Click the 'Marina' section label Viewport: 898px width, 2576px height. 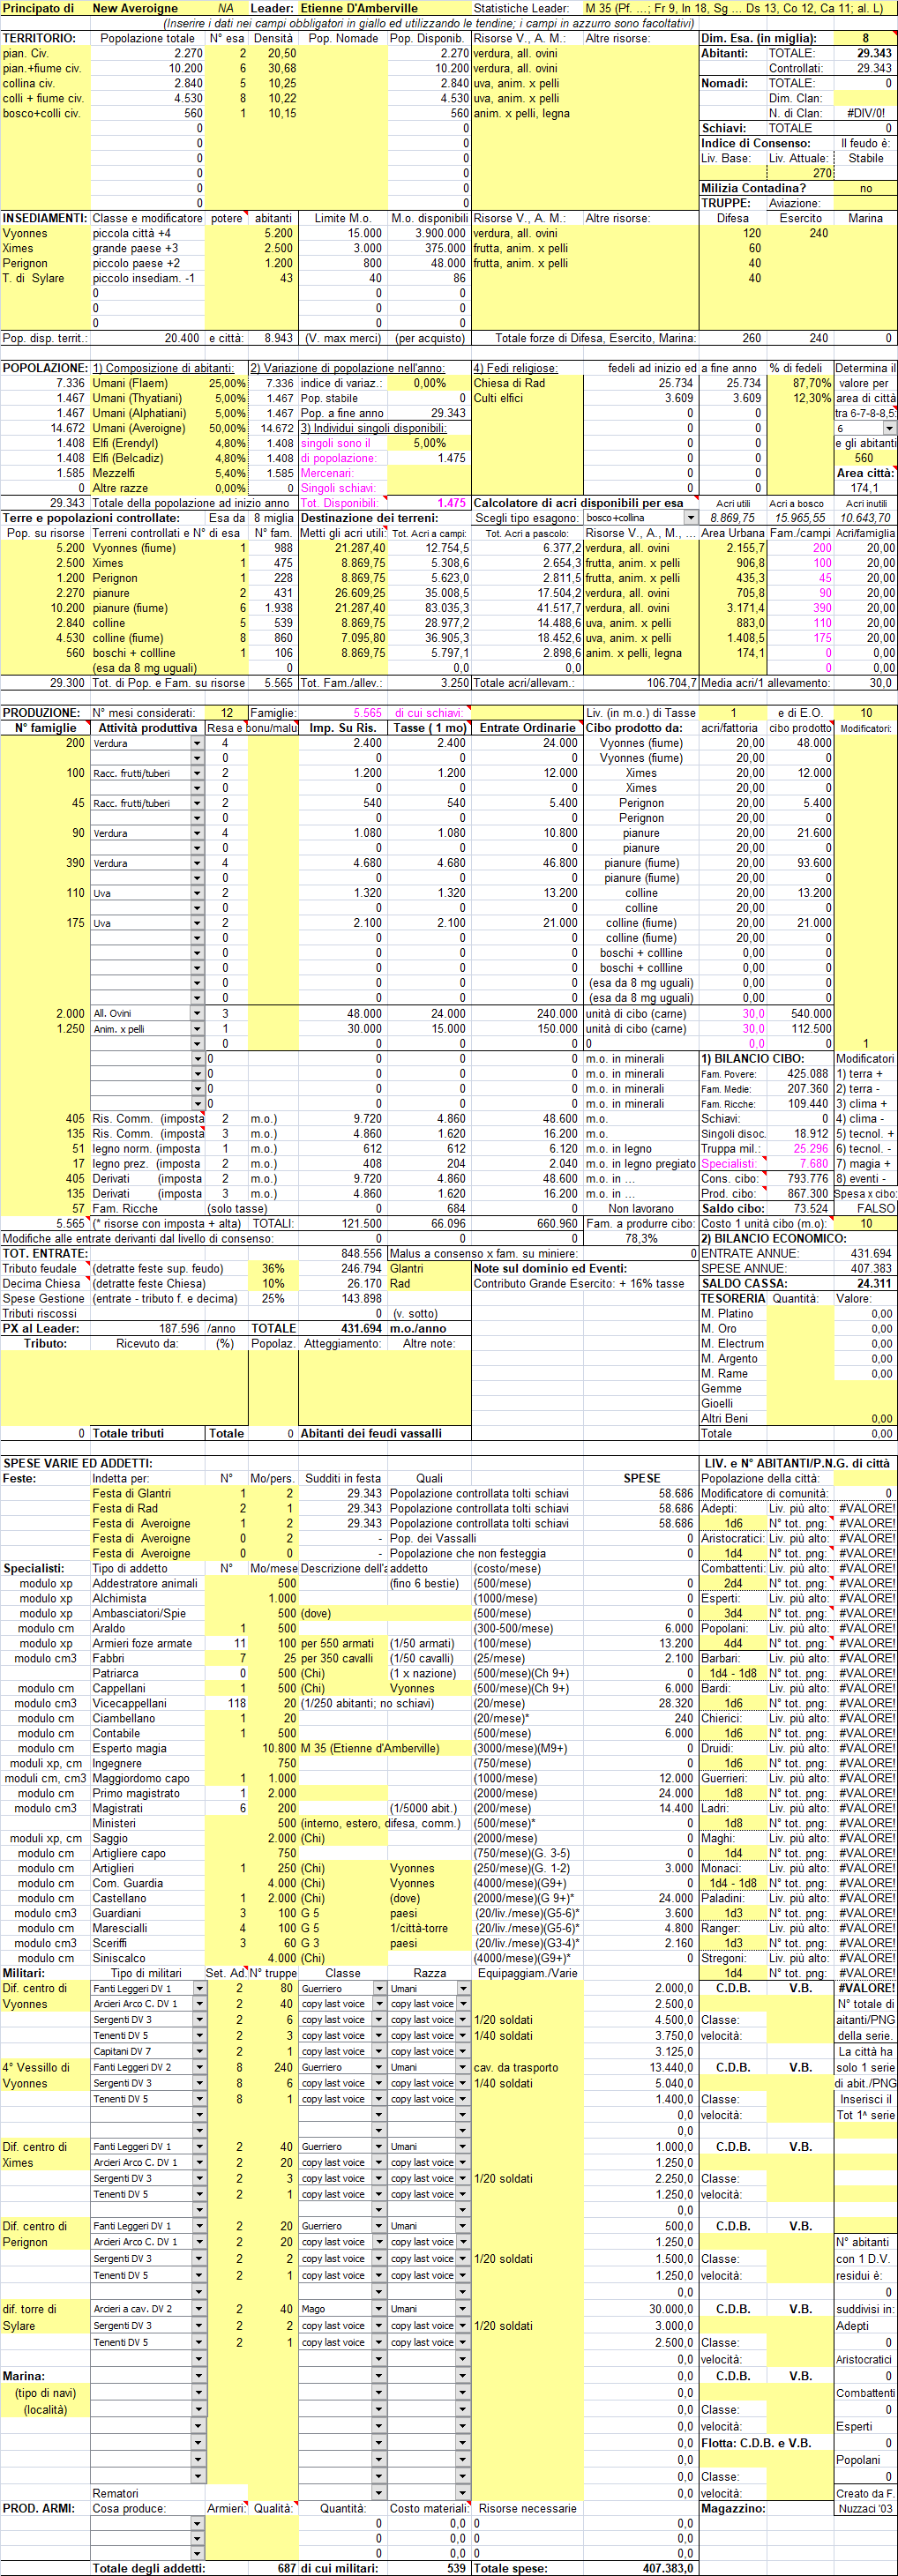pyautogui.click(x=23, y=2375)
